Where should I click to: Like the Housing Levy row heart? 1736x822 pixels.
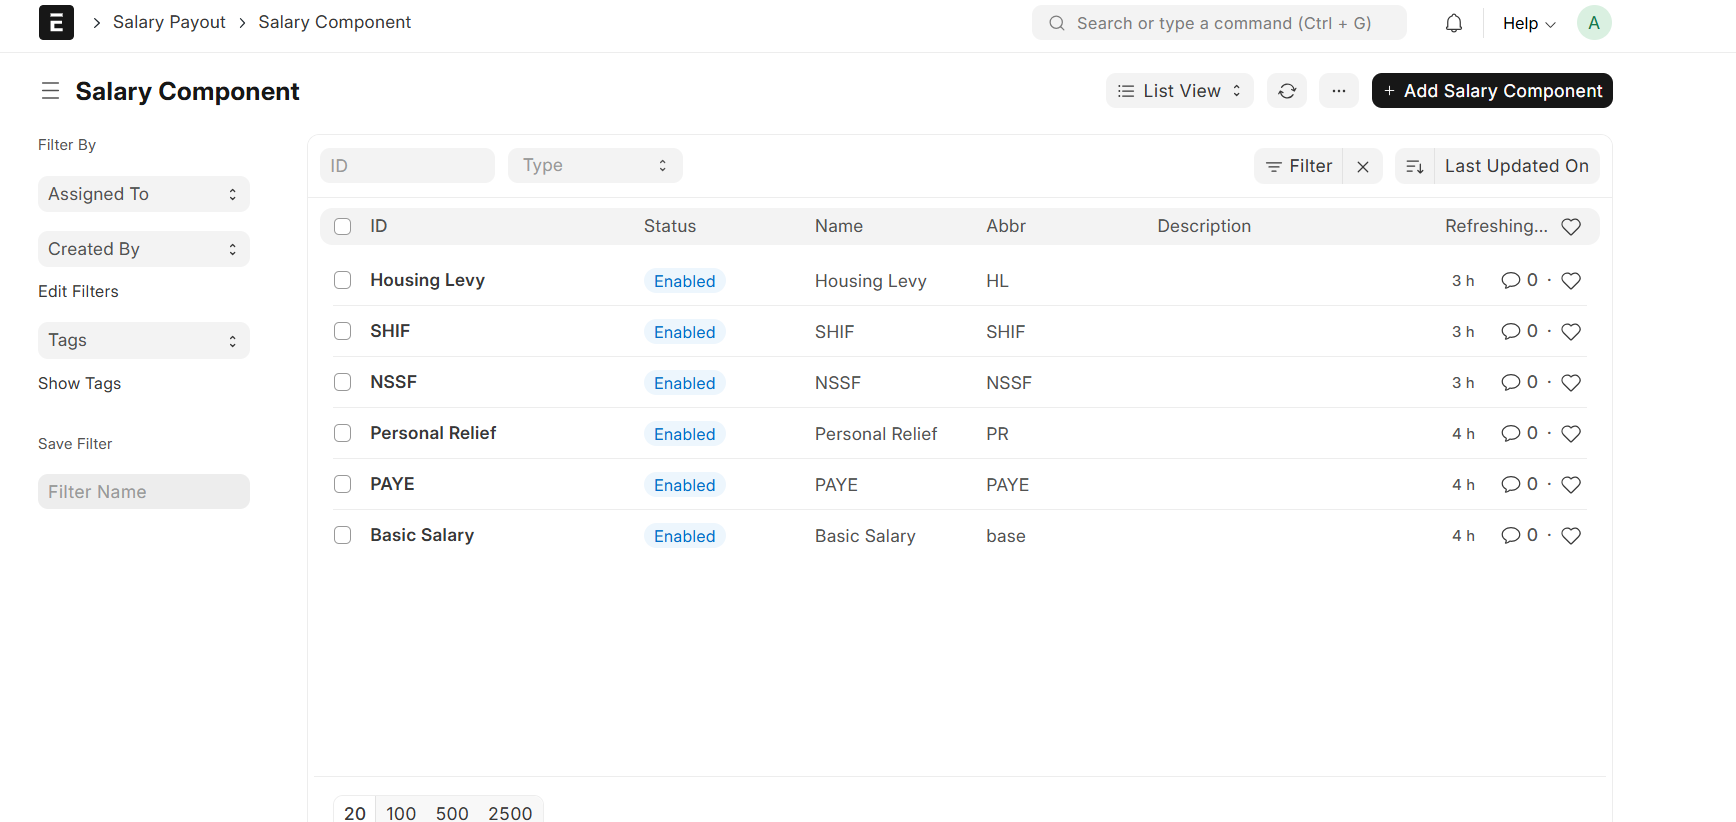(1571, 281)
